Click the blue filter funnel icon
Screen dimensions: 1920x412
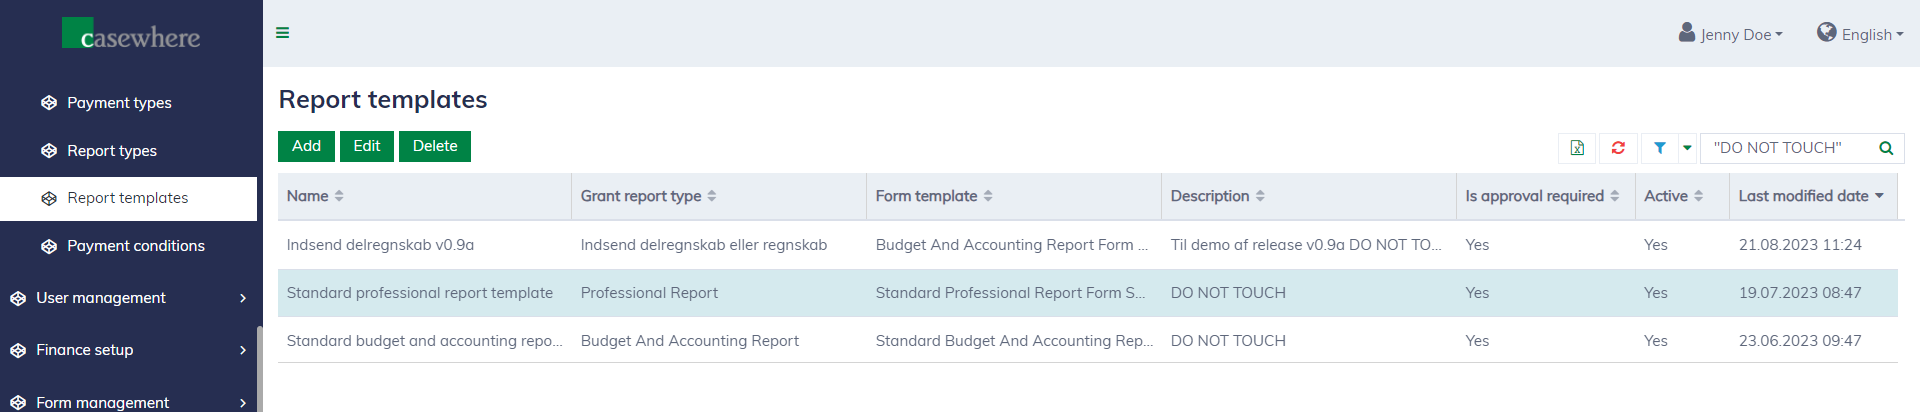[1660, 148]
